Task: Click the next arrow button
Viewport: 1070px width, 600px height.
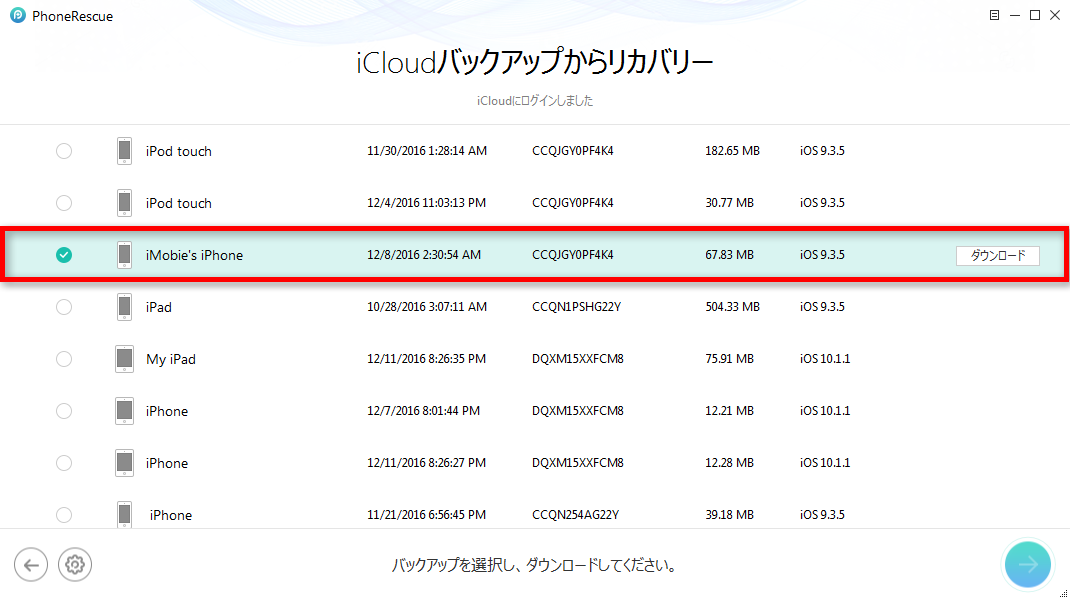Action: point(1028,565)
